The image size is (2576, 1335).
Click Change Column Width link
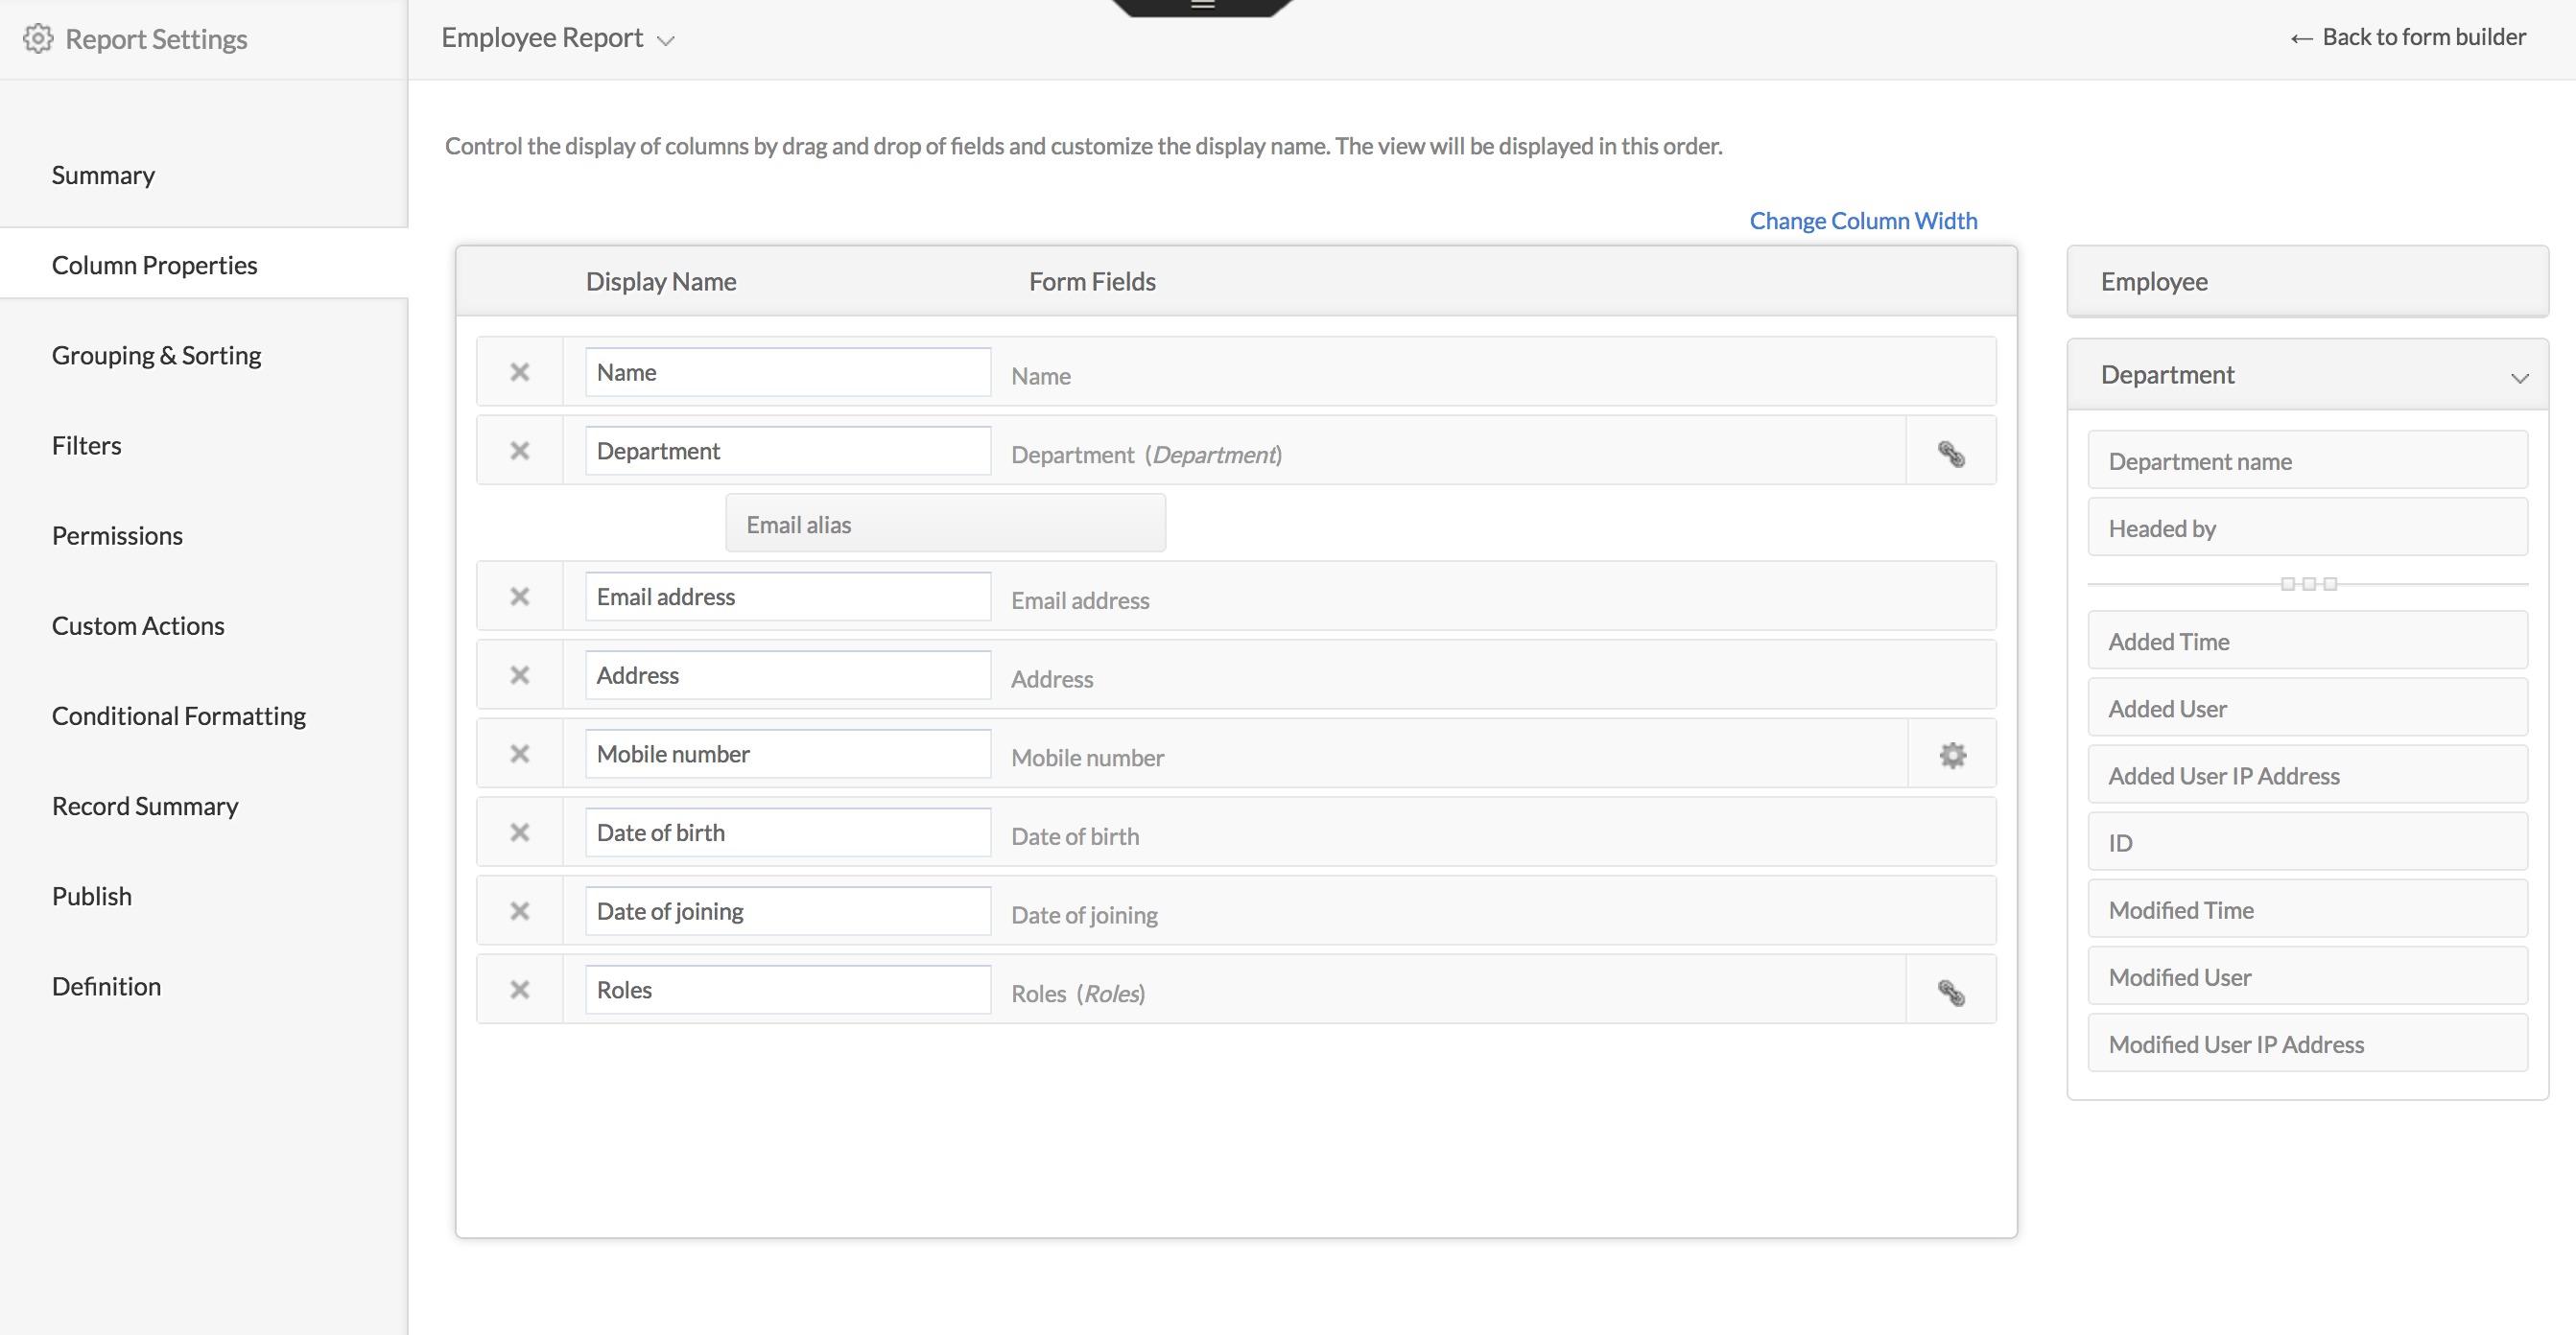[1863, 220]
